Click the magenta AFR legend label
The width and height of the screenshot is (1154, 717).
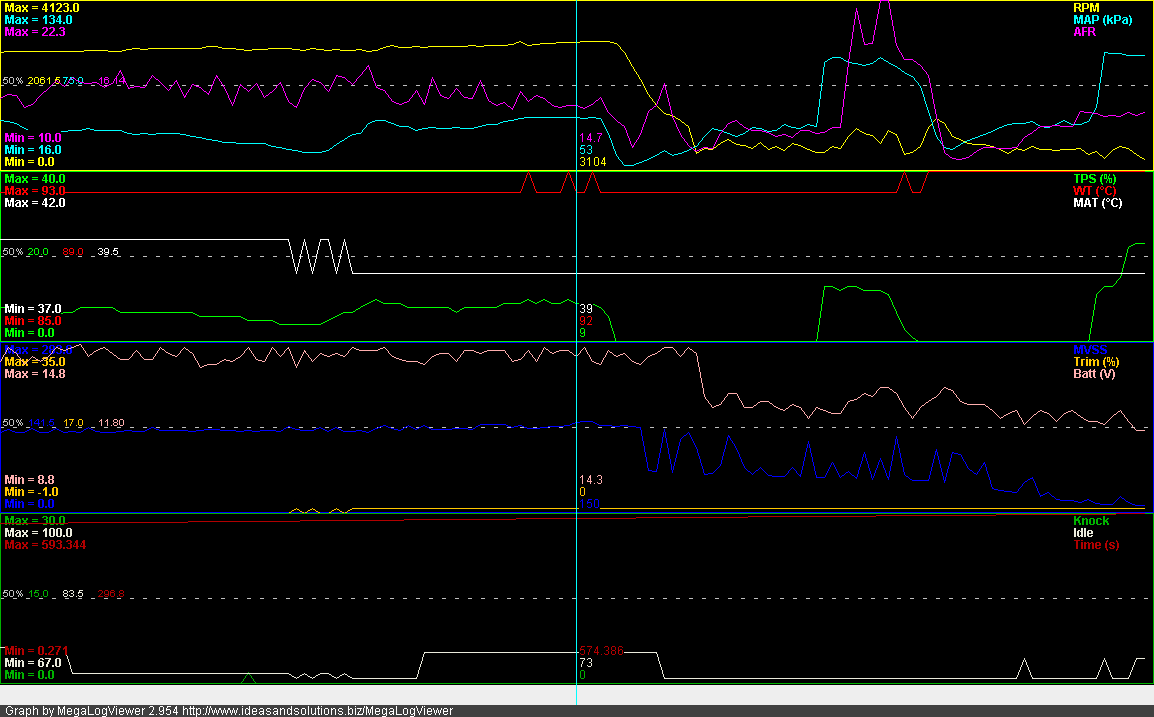tap(1084, 32)
